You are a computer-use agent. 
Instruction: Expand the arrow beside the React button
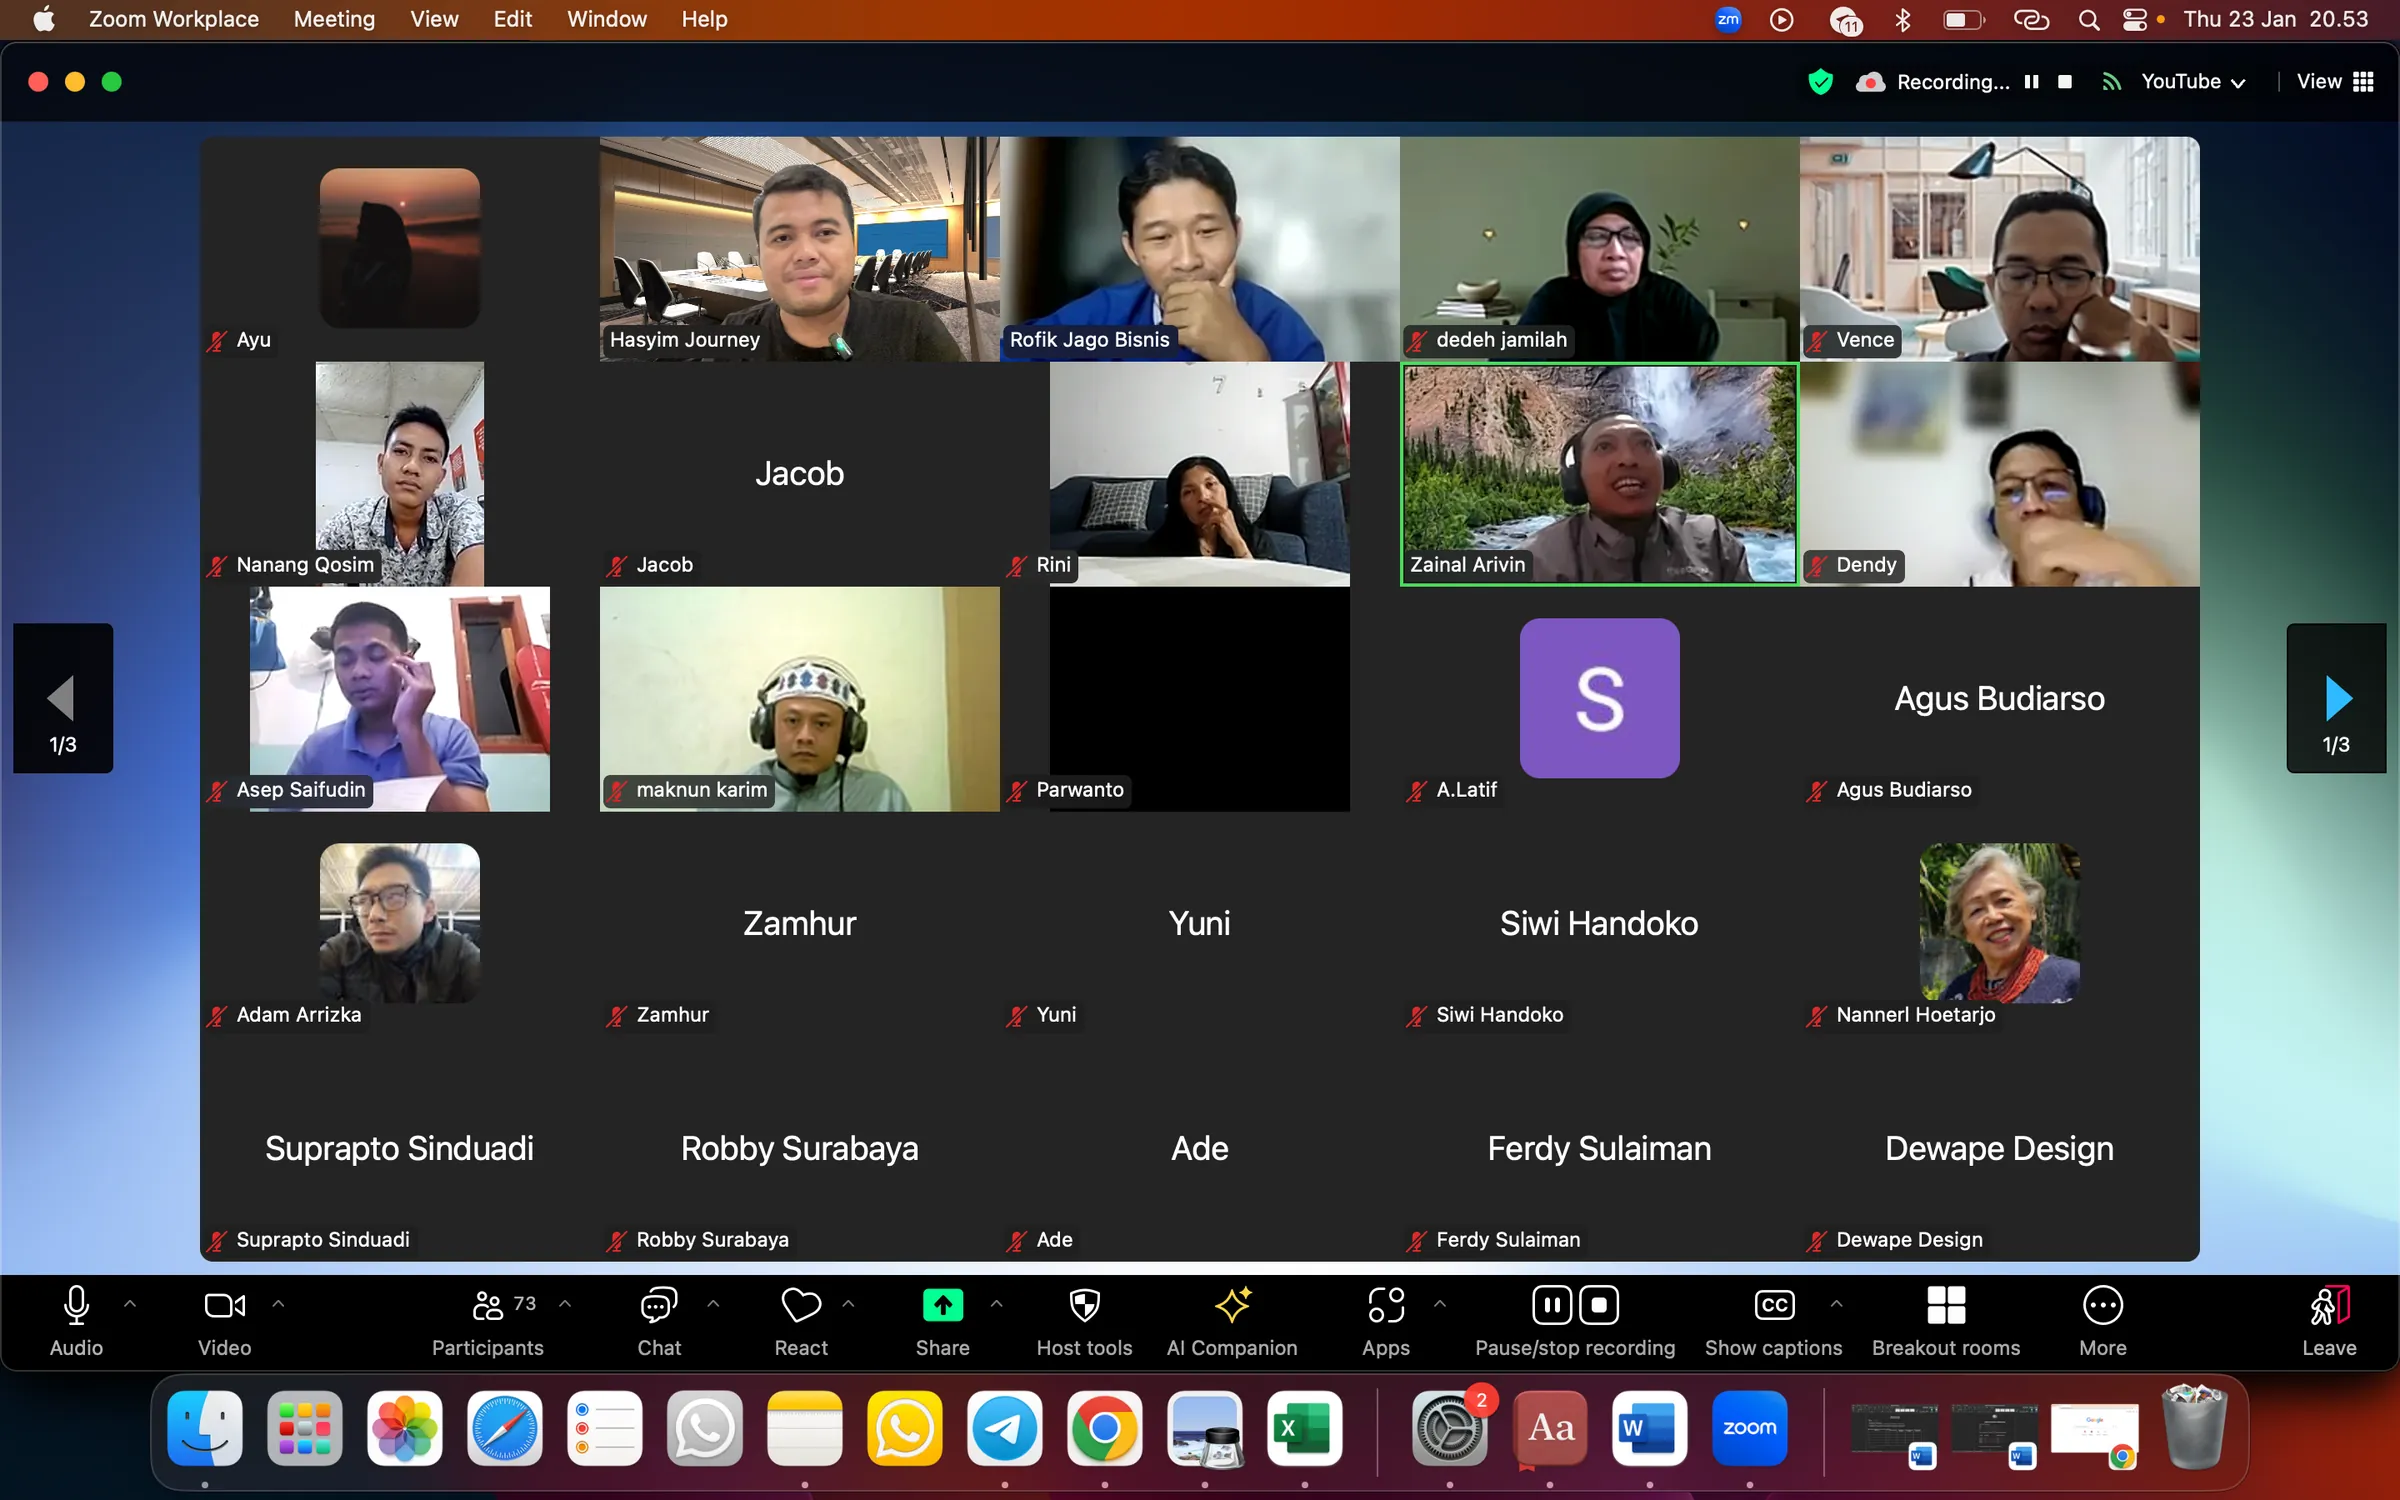pos(848,1304)
